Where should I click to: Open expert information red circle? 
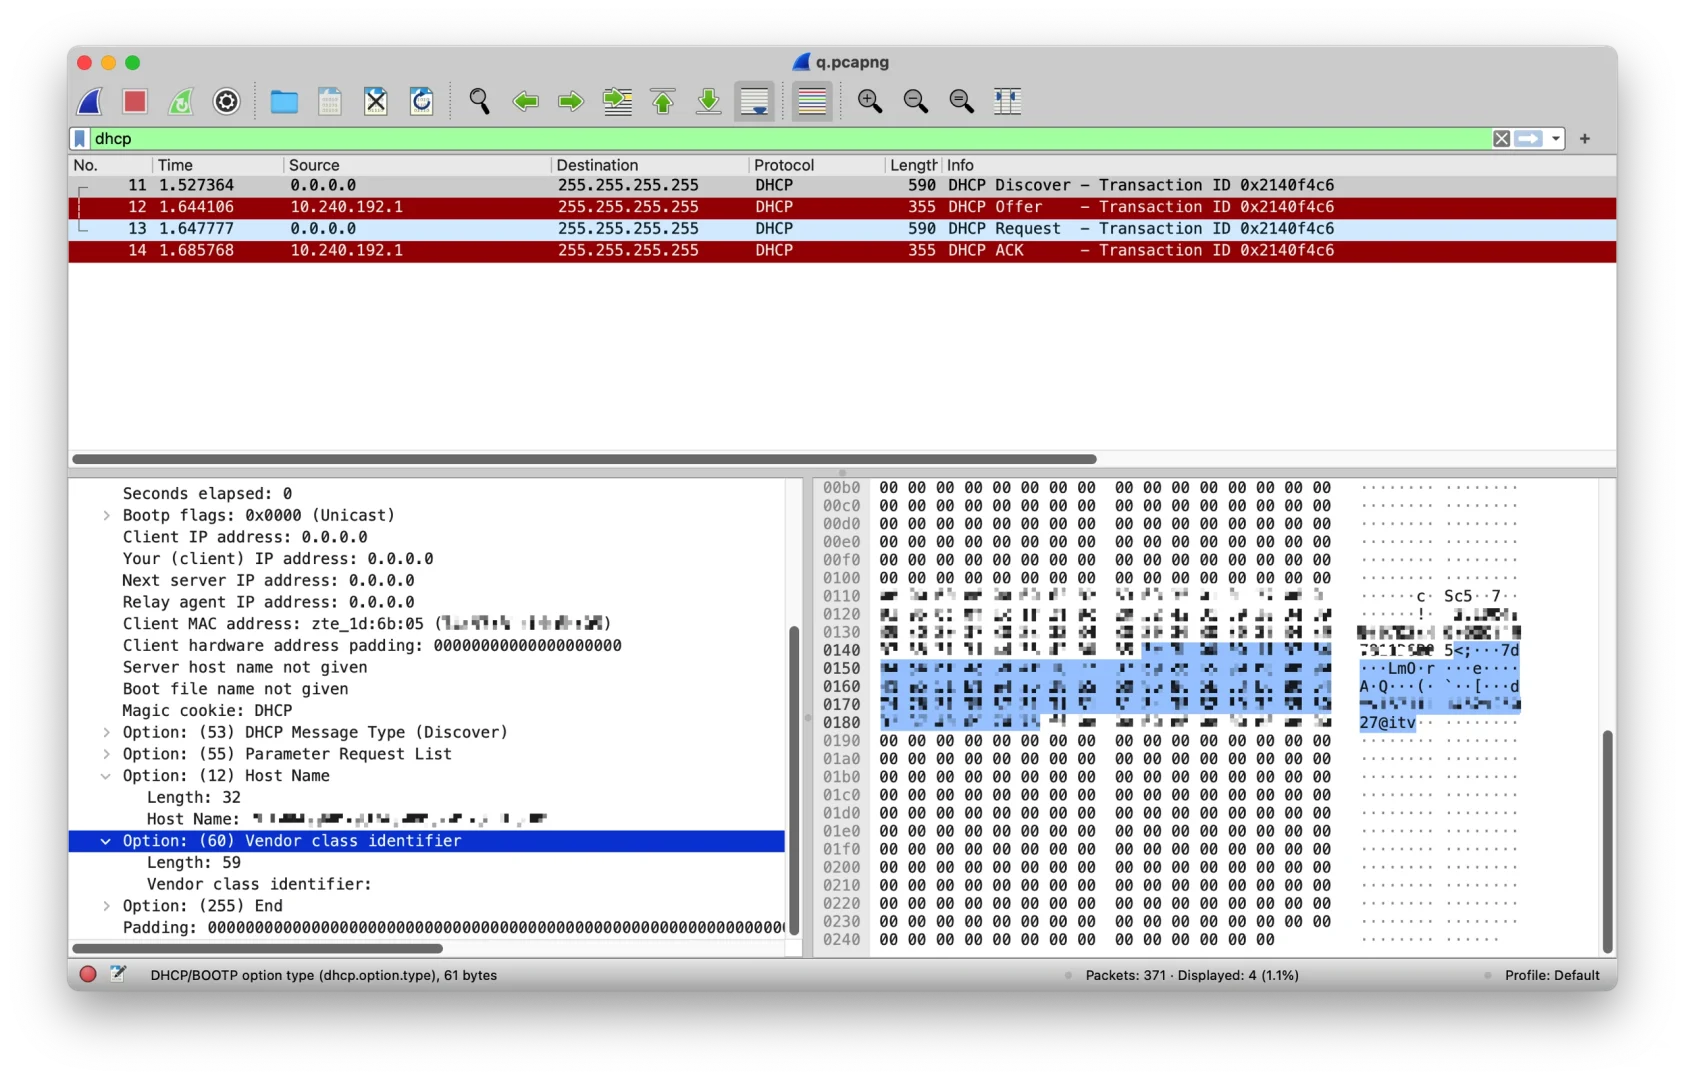click(88, 974)
